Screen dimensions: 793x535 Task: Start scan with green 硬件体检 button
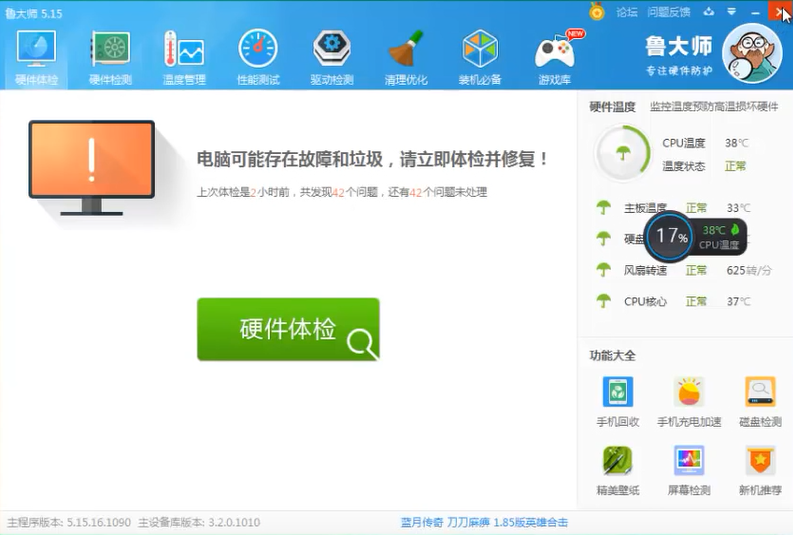click(288, 329)
